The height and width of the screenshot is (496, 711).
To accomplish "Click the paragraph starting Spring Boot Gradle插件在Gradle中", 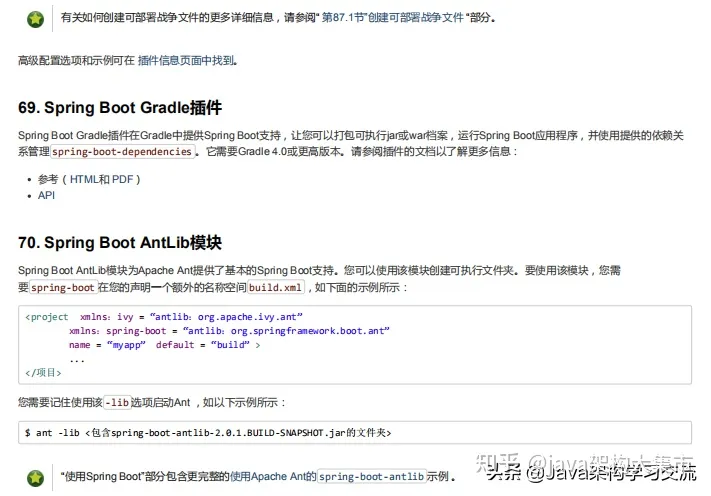I will [x=351, y=143].
